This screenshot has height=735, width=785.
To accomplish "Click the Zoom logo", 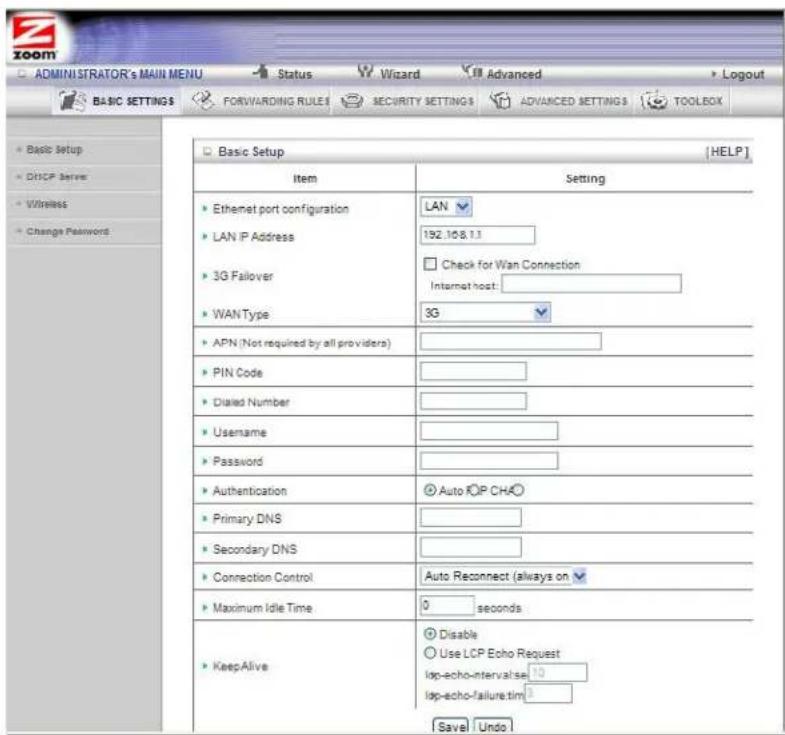I will (x=34, y=38).
